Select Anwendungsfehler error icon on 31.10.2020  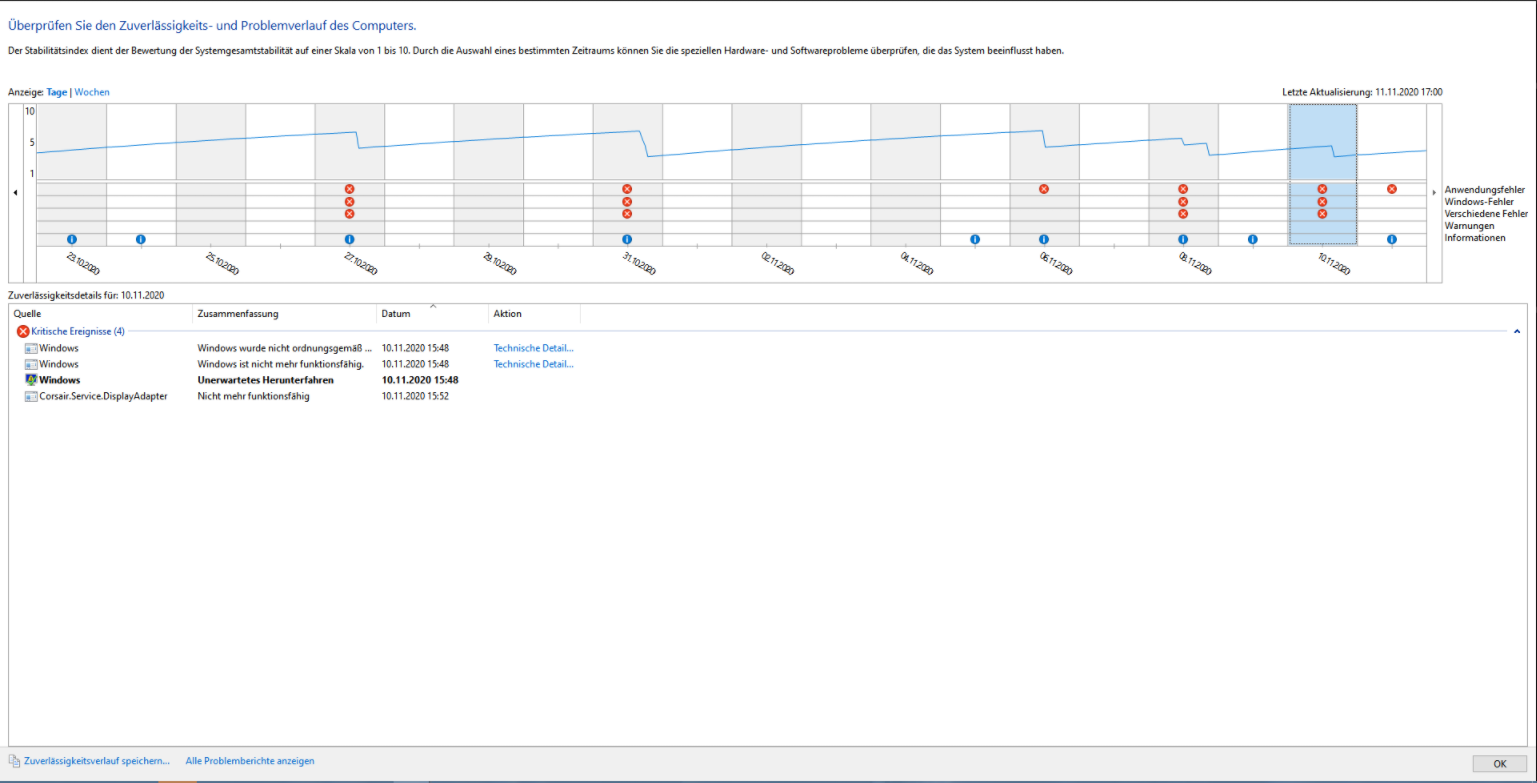[x=627, y=189]
